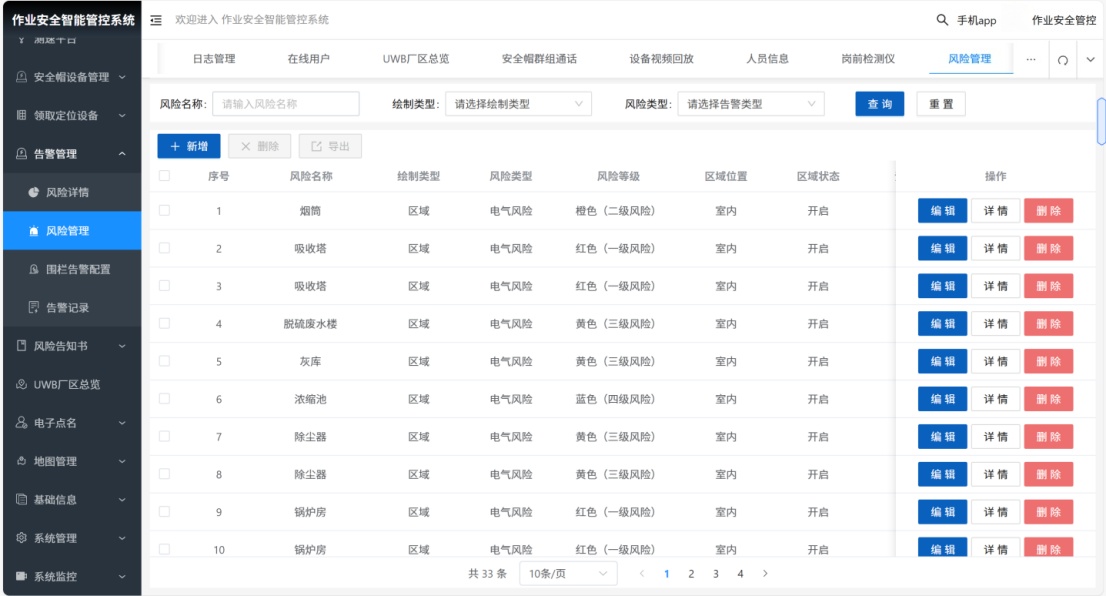Screen dimensions: 1106x596
Task: Click the vertical scrollbar on the right edge
Action: click(1101, 120)
